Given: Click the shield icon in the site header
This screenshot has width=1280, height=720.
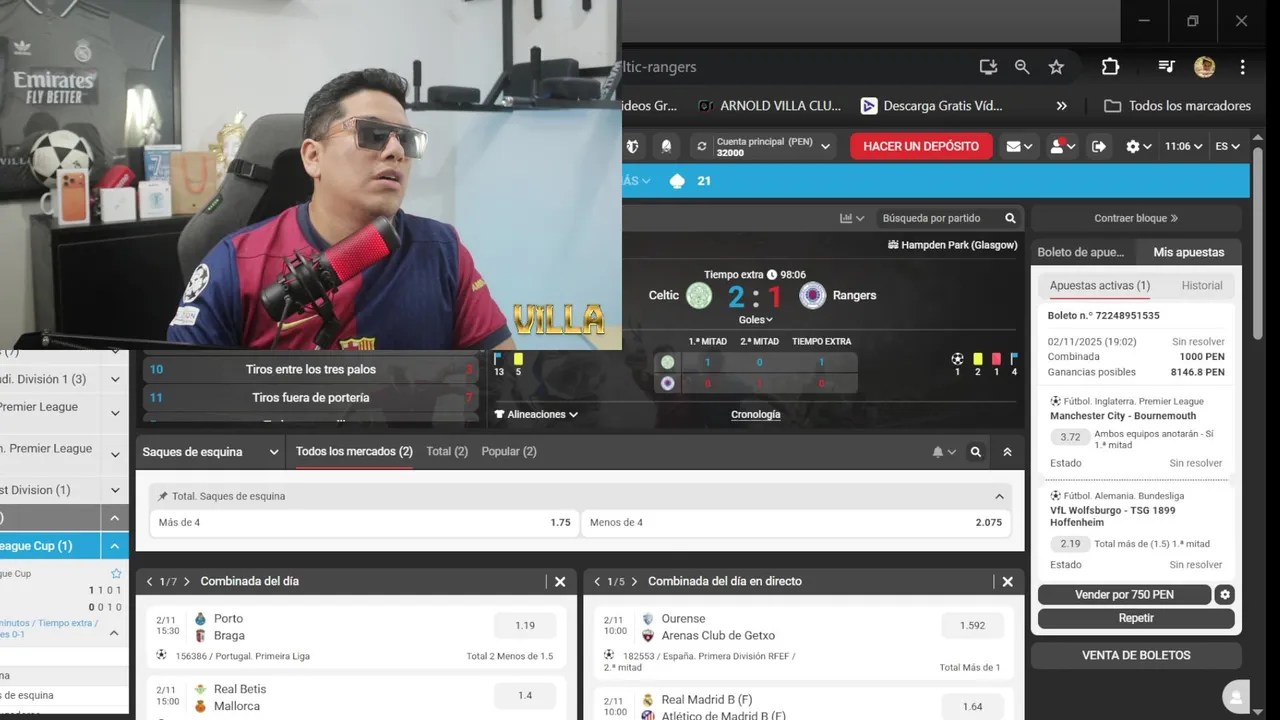Looking at the screenshot, I should 632,146.
